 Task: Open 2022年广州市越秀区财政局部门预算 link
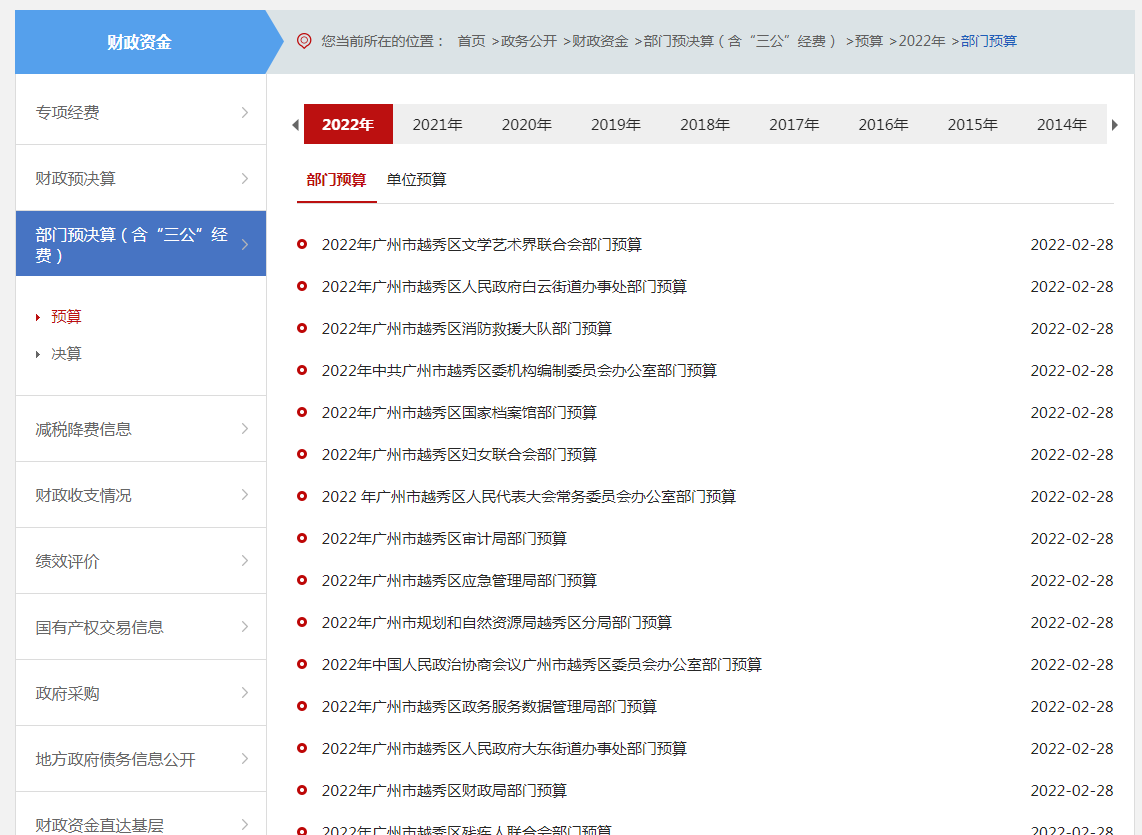tap(444, 791)
